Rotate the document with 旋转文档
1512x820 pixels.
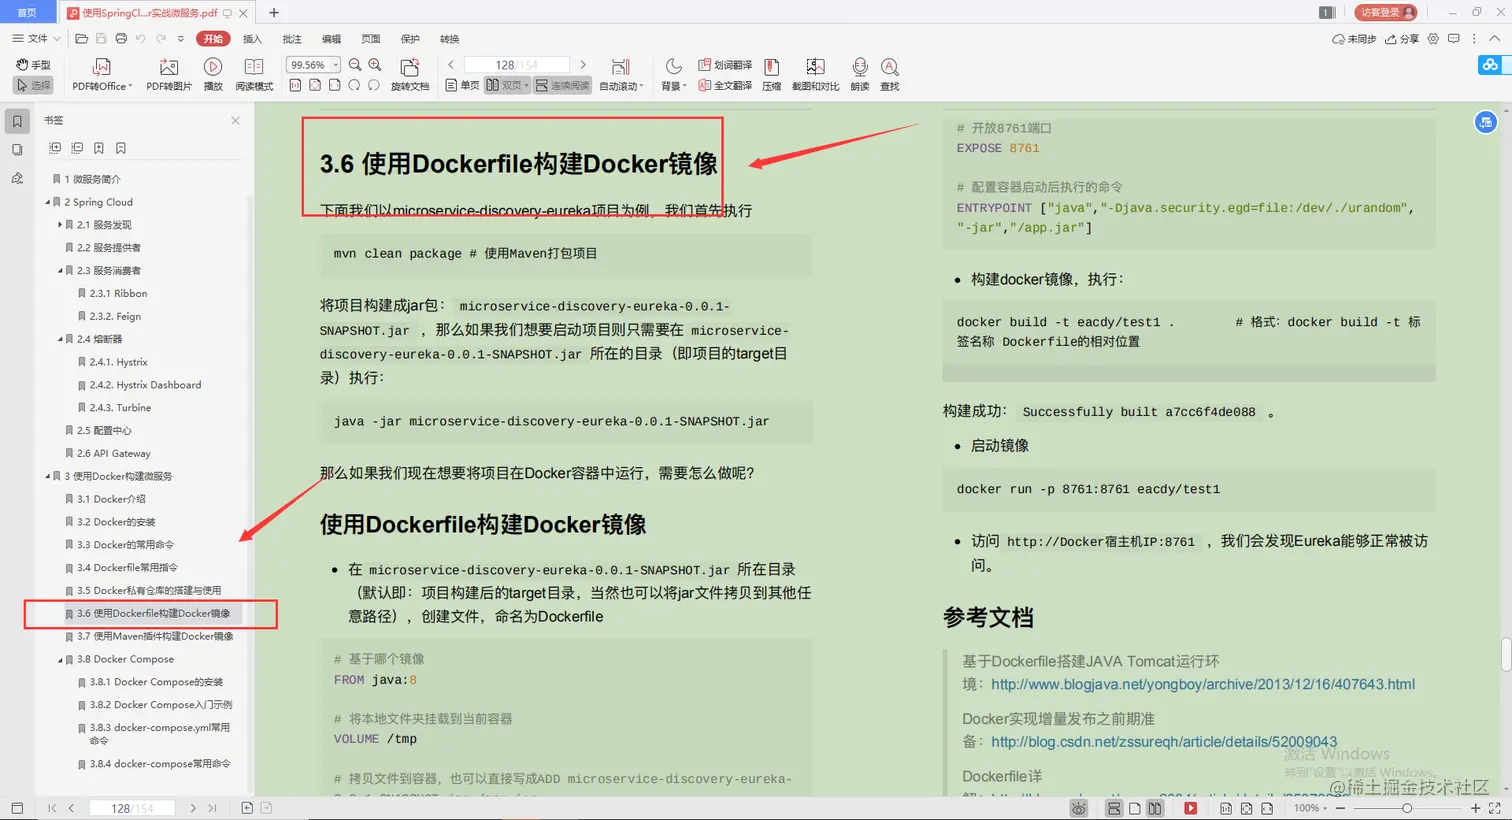point(409,70)
